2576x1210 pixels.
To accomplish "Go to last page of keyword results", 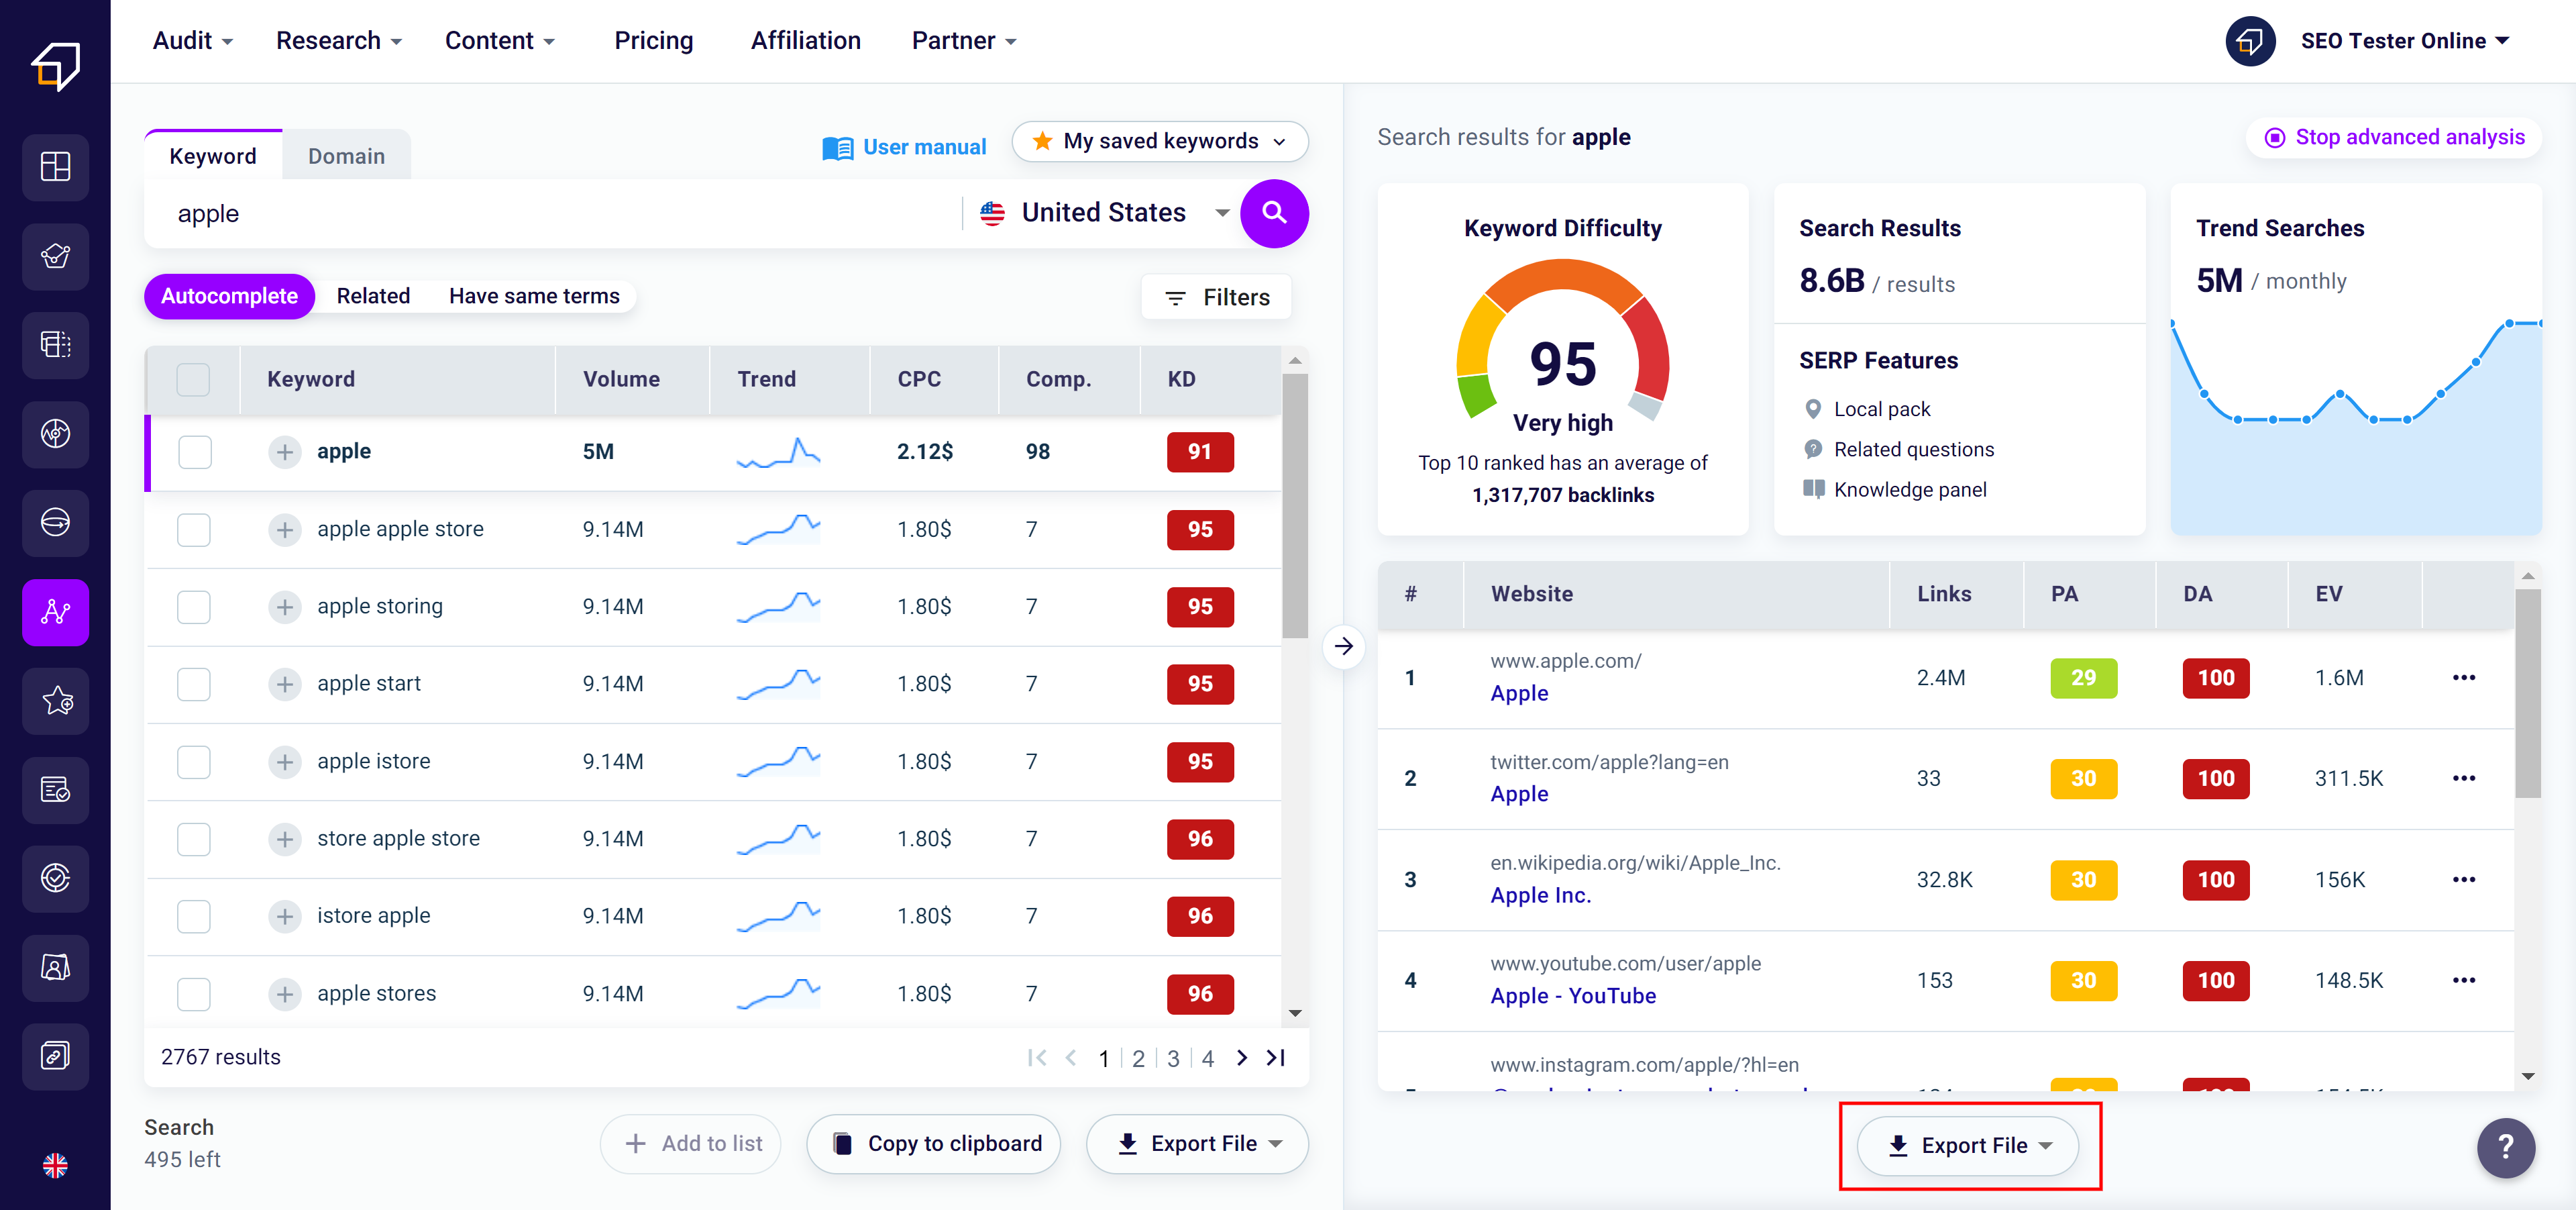I will click(x=1276, y=1058).
